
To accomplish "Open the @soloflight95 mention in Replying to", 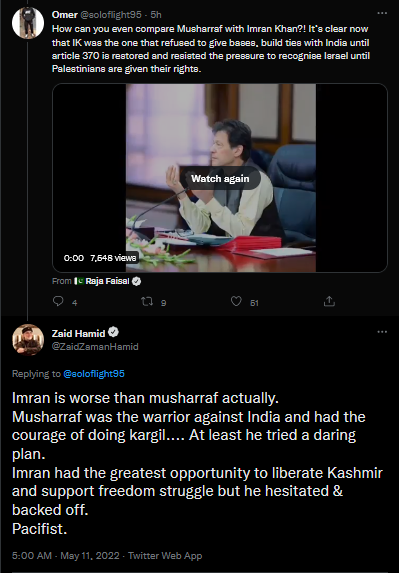I will pos(94,374).
